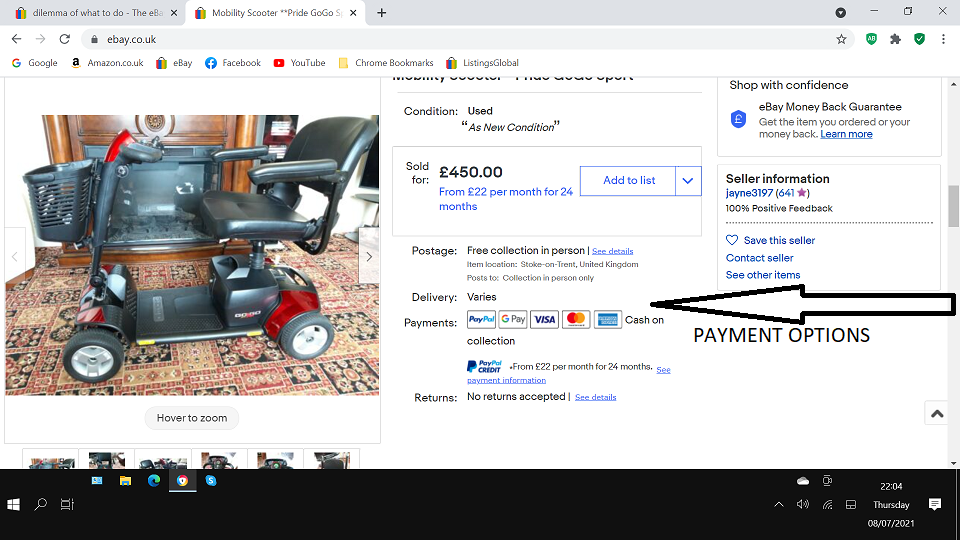Screen dimensions: 960x540
Task: Open the Amazon.co.uk bookmark
Action: point(107,63)
